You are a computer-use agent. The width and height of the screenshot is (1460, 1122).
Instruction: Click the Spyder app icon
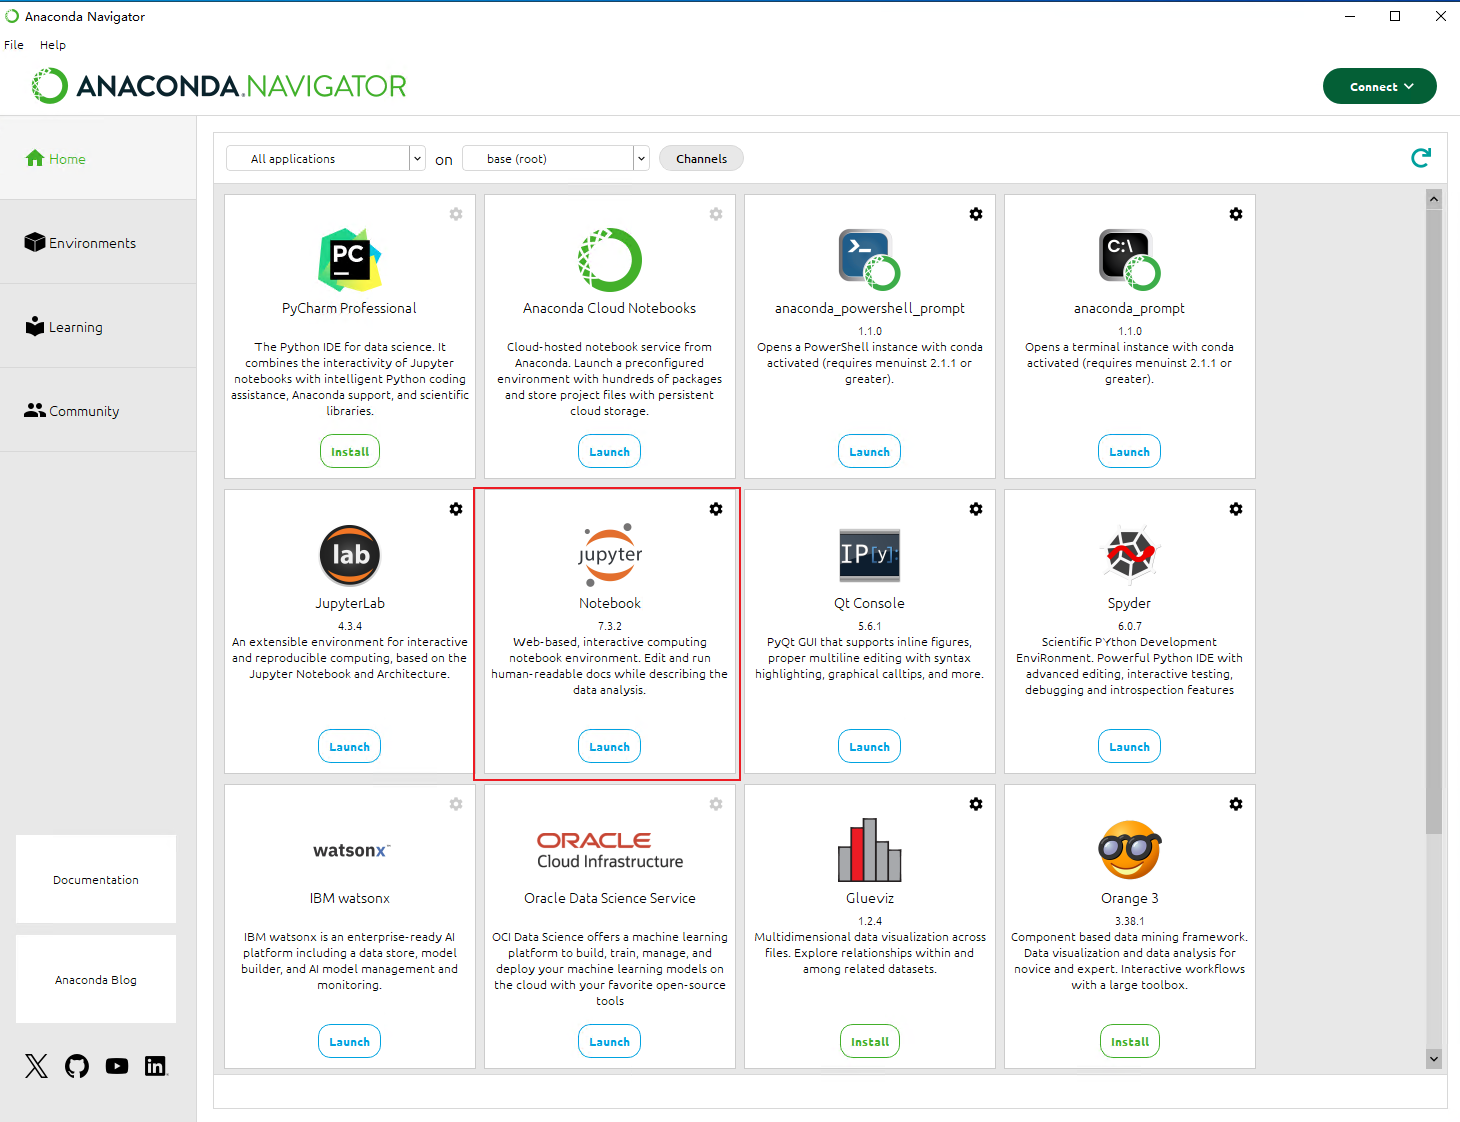point(1130,553)
